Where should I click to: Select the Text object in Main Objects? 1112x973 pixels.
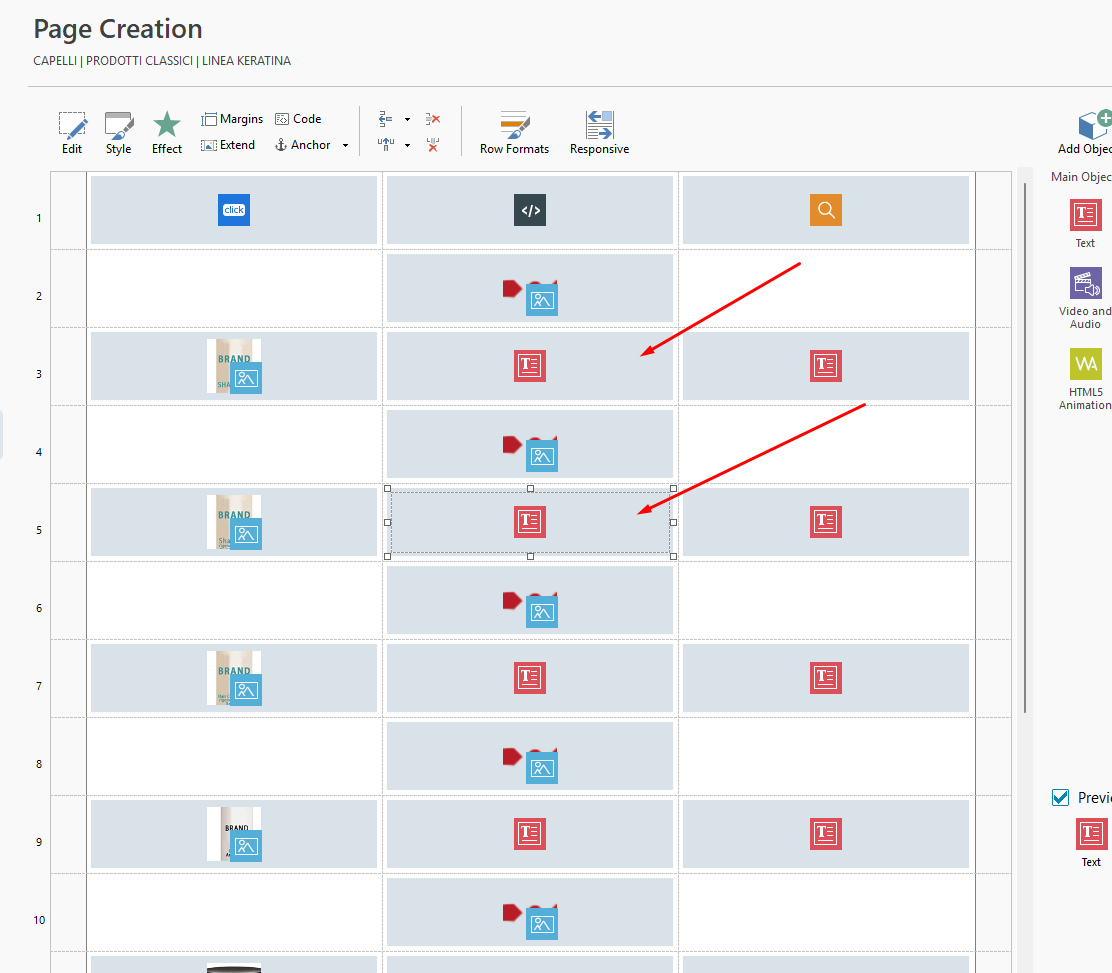[1085, 223]
